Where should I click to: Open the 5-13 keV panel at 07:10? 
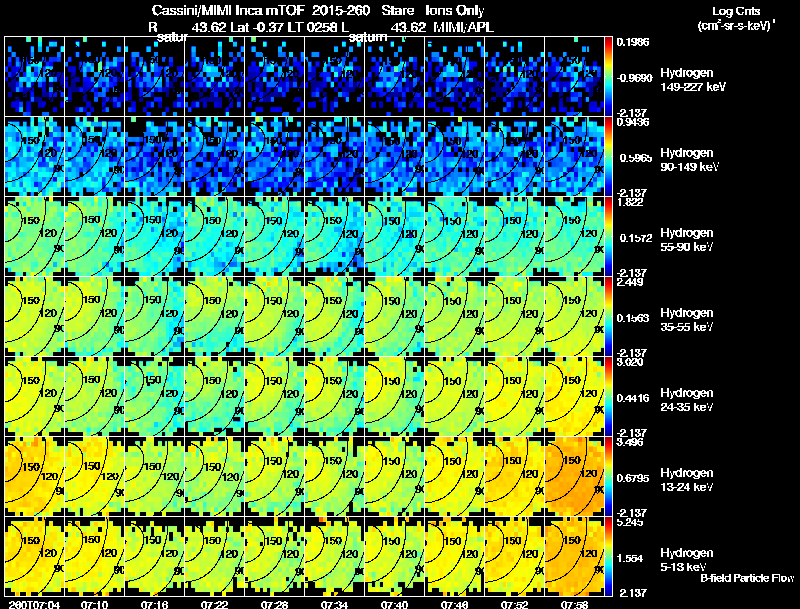coord(94,556)
